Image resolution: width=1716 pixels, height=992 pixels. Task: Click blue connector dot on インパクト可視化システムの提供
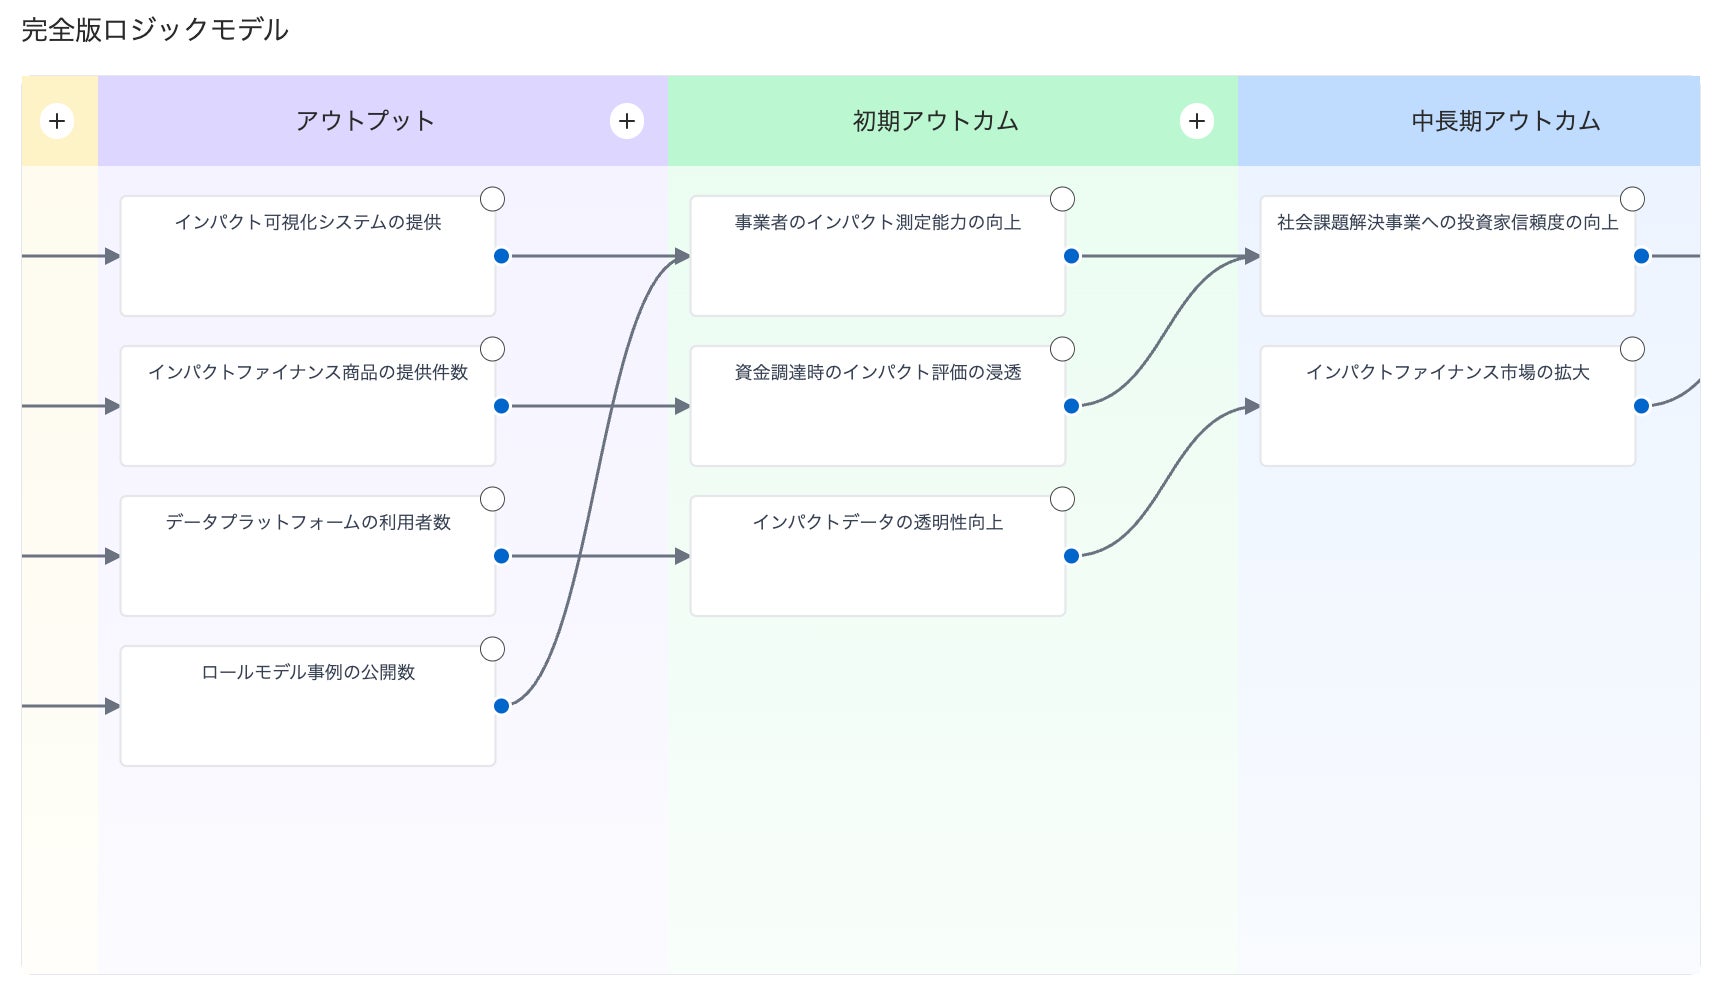pyautogui.click(x=502, y=256)
